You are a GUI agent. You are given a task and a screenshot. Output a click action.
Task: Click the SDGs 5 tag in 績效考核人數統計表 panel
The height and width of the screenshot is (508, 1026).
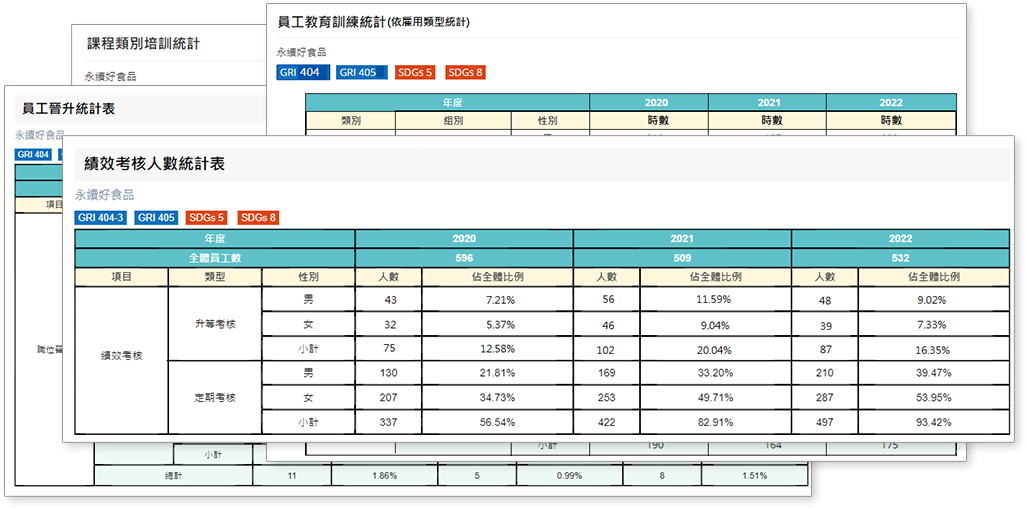[207, 217]
